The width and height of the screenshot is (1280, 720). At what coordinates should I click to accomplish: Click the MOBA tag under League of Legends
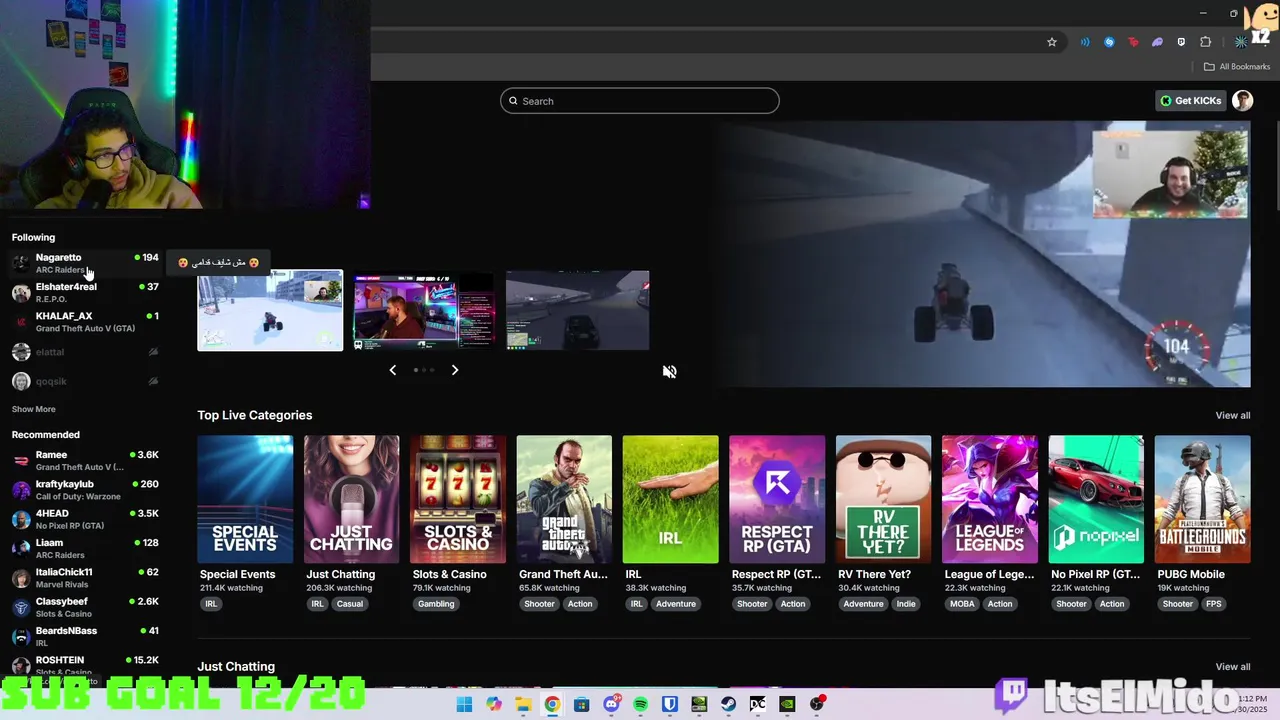(x=962, y=604)
